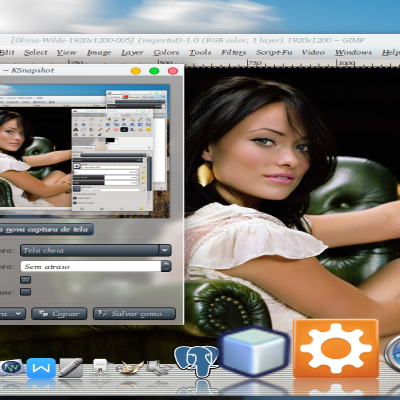Toggle the checked checkbox below the delay field

pos(26,279)
